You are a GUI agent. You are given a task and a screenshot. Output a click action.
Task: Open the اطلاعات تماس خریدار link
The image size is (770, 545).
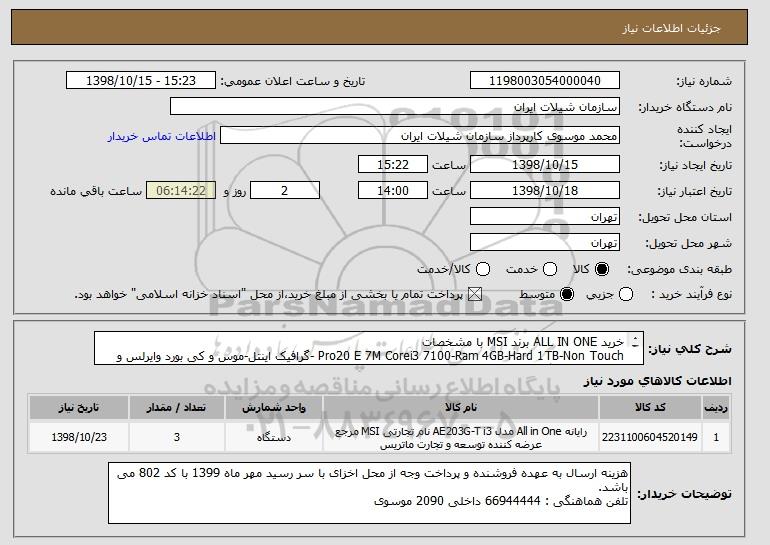click(x=162, y=136)
